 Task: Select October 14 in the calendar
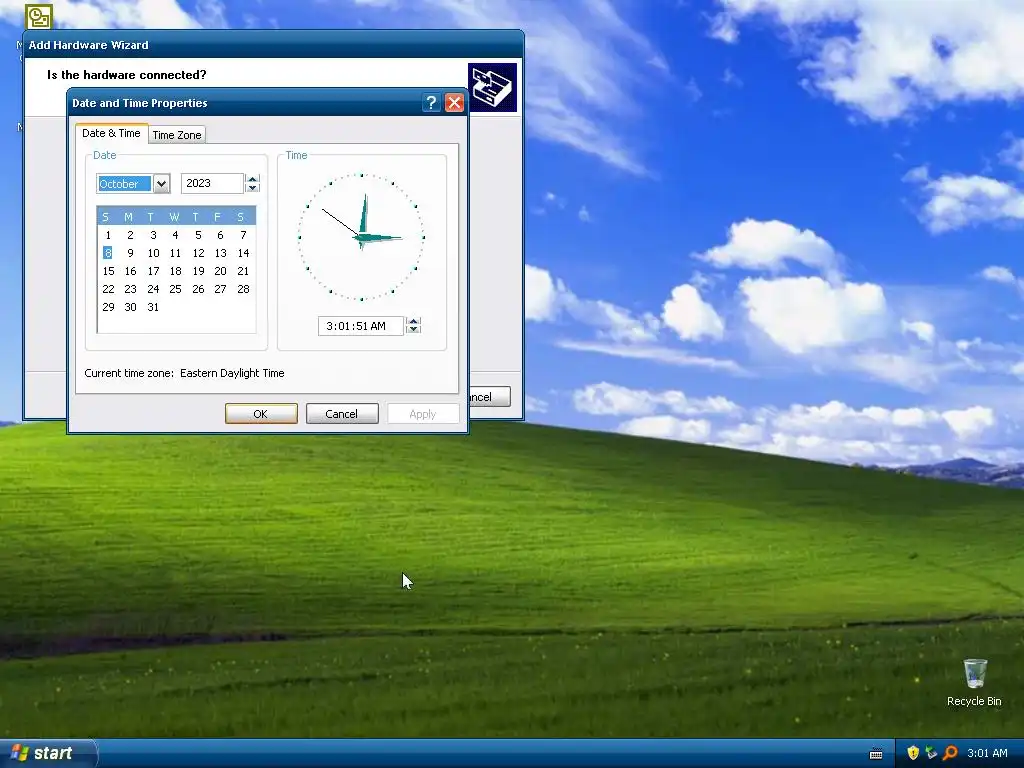[243, 253]
